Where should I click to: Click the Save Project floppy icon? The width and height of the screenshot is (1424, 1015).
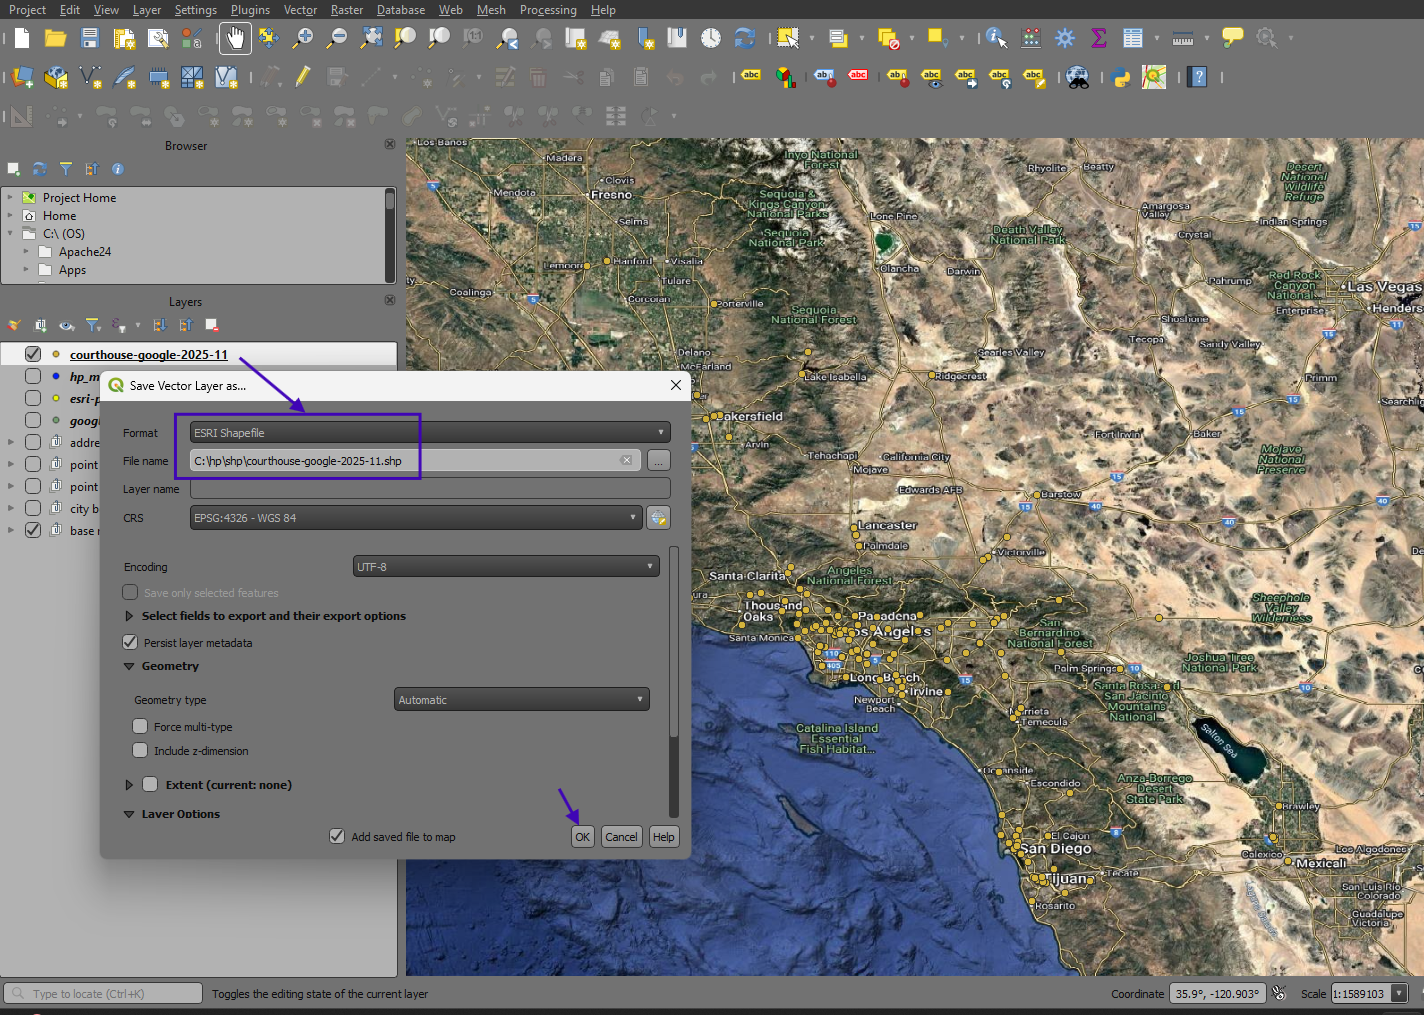coord(90,38)
